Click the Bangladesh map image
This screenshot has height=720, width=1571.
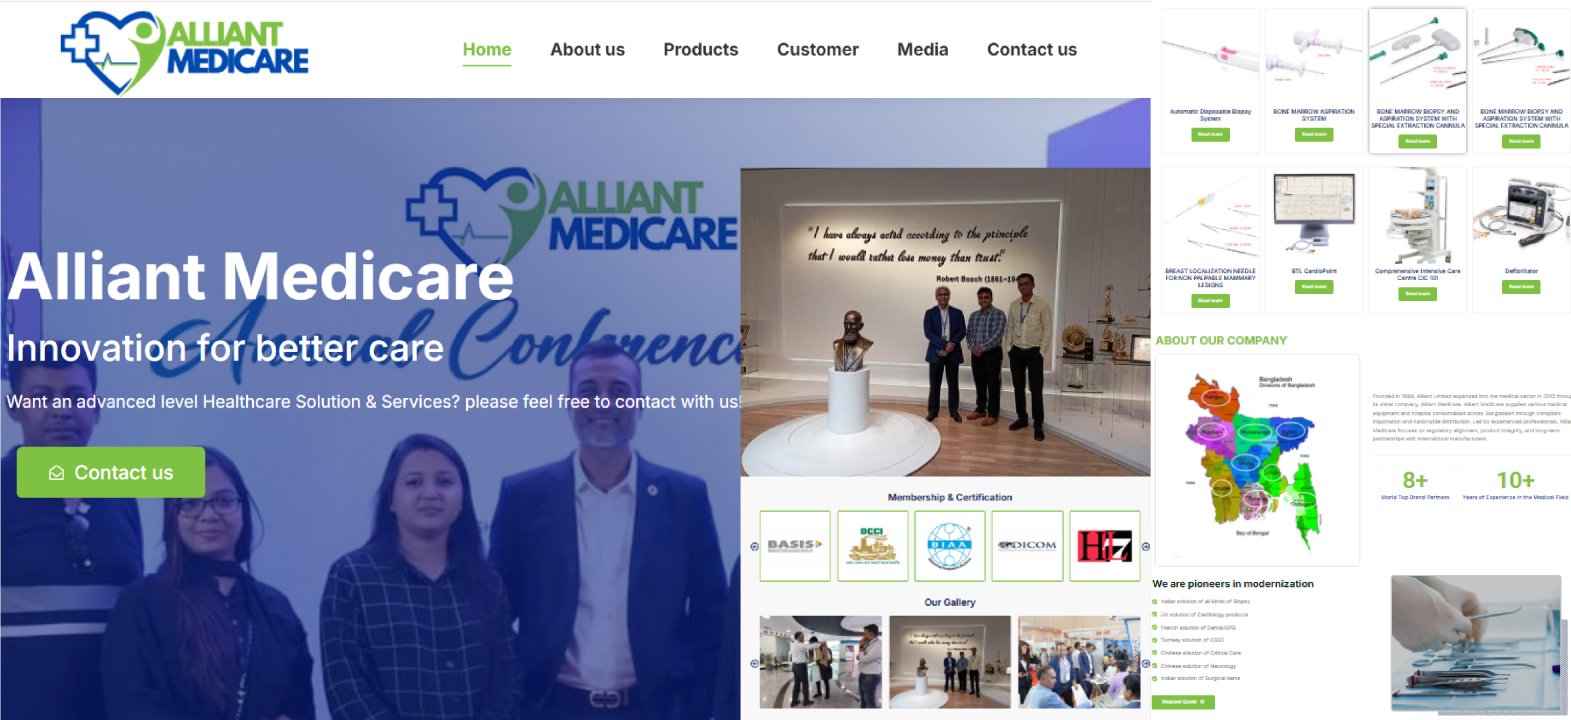(1257, 460)
